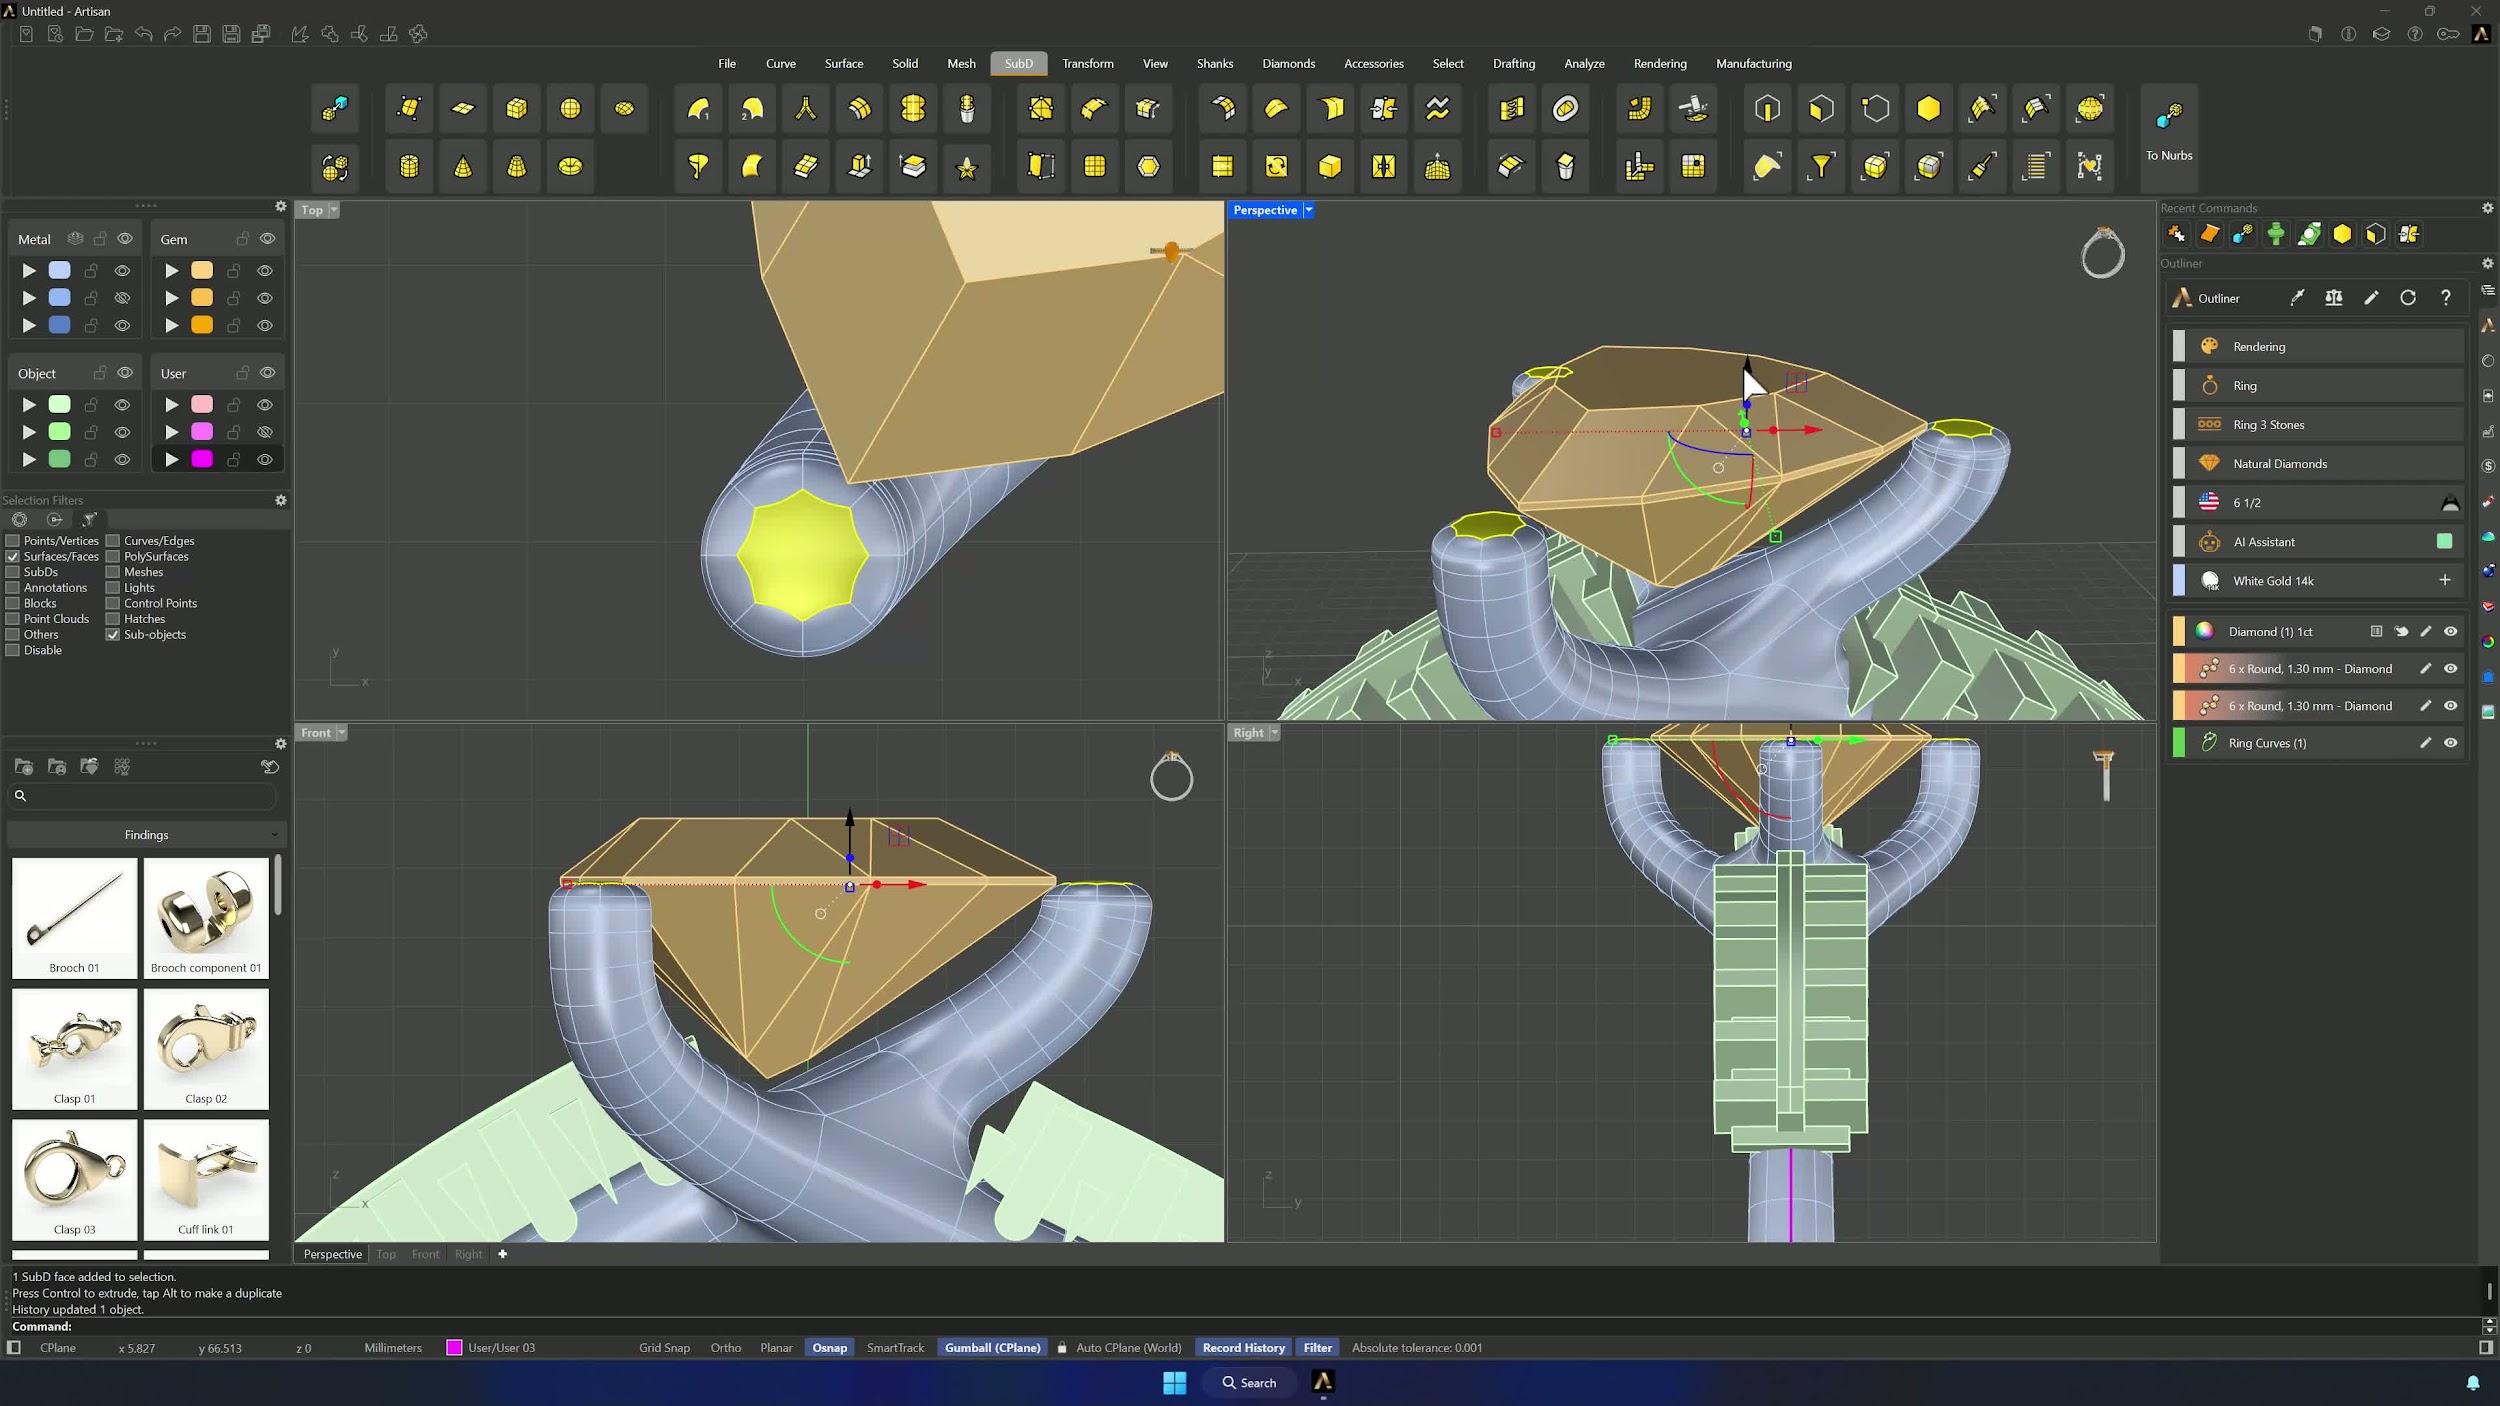Open the Shanks menu
This screenshot has width=2500, height=1406.
[x=1214, y=63]
